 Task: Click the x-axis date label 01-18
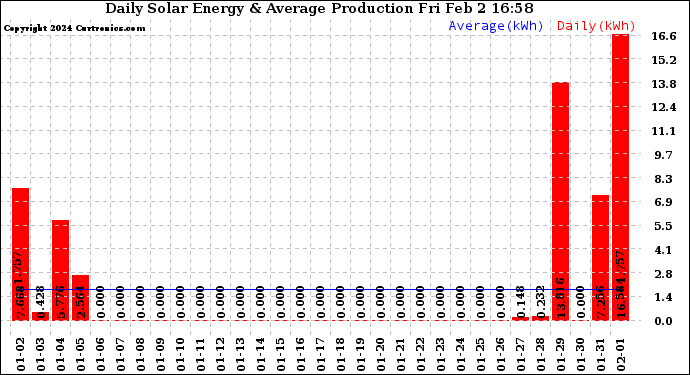pyautogui.click(x=341, y=355)
